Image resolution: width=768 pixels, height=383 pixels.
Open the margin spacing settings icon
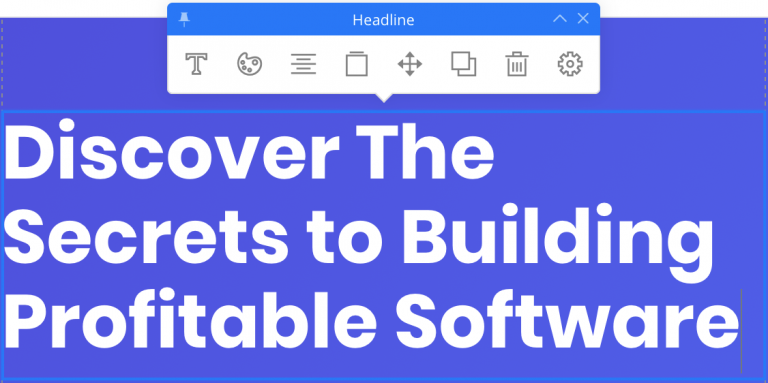(357, 64)
